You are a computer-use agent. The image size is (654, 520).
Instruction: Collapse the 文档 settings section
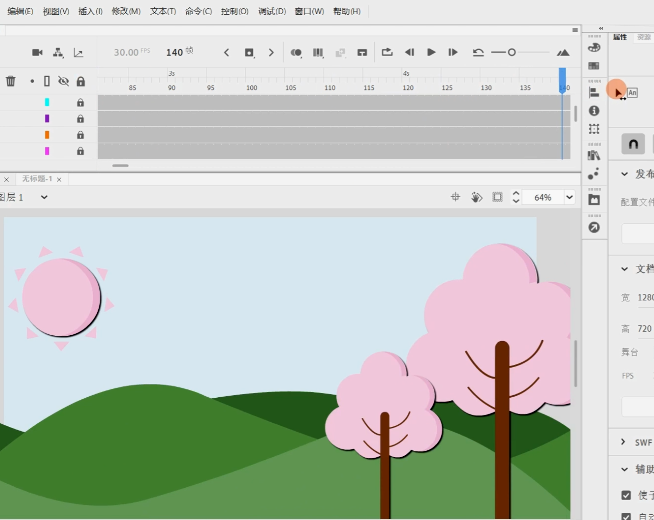tap(624, 269)
